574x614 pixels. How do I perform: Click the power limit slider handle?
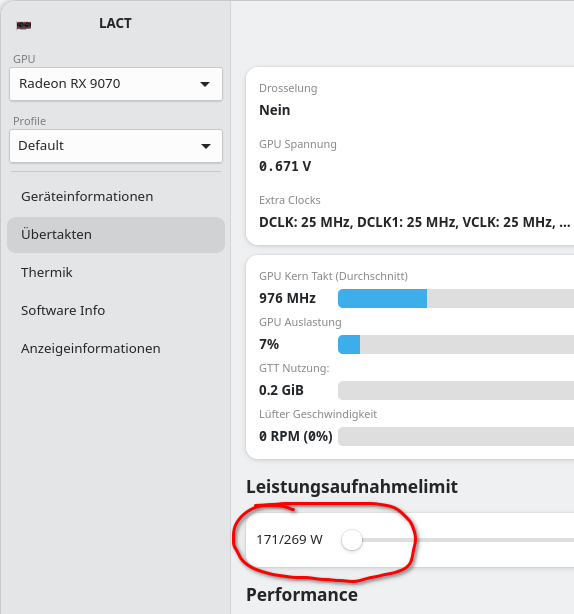(x=352, y=540)
